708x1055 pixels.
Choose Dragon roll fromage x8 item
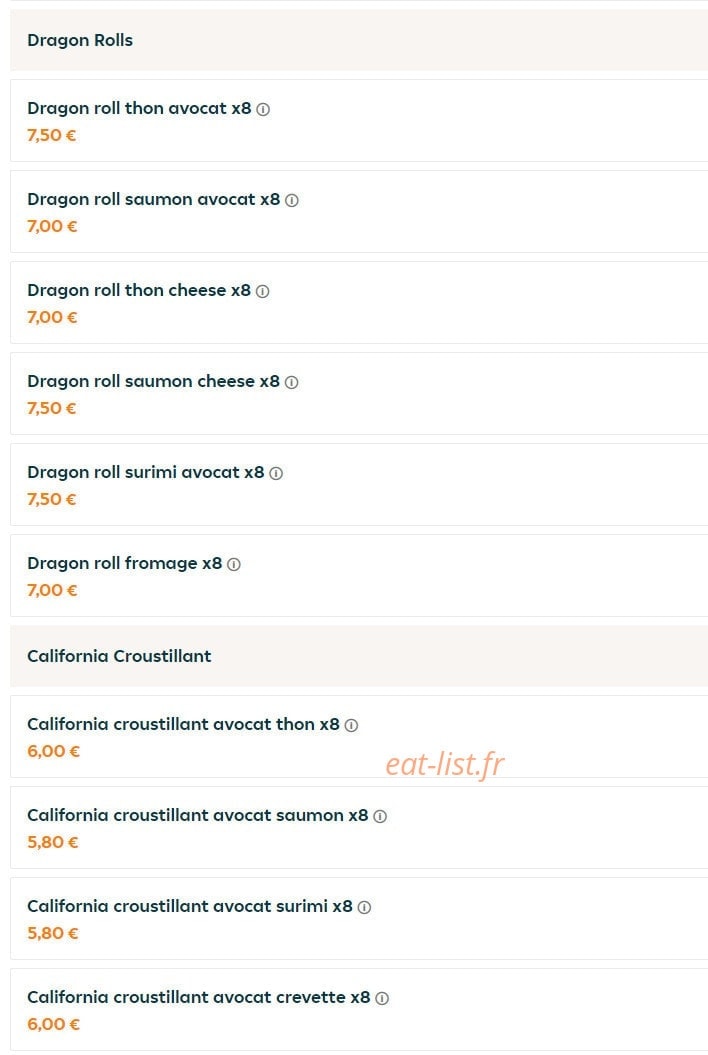(x=359, y=575)
